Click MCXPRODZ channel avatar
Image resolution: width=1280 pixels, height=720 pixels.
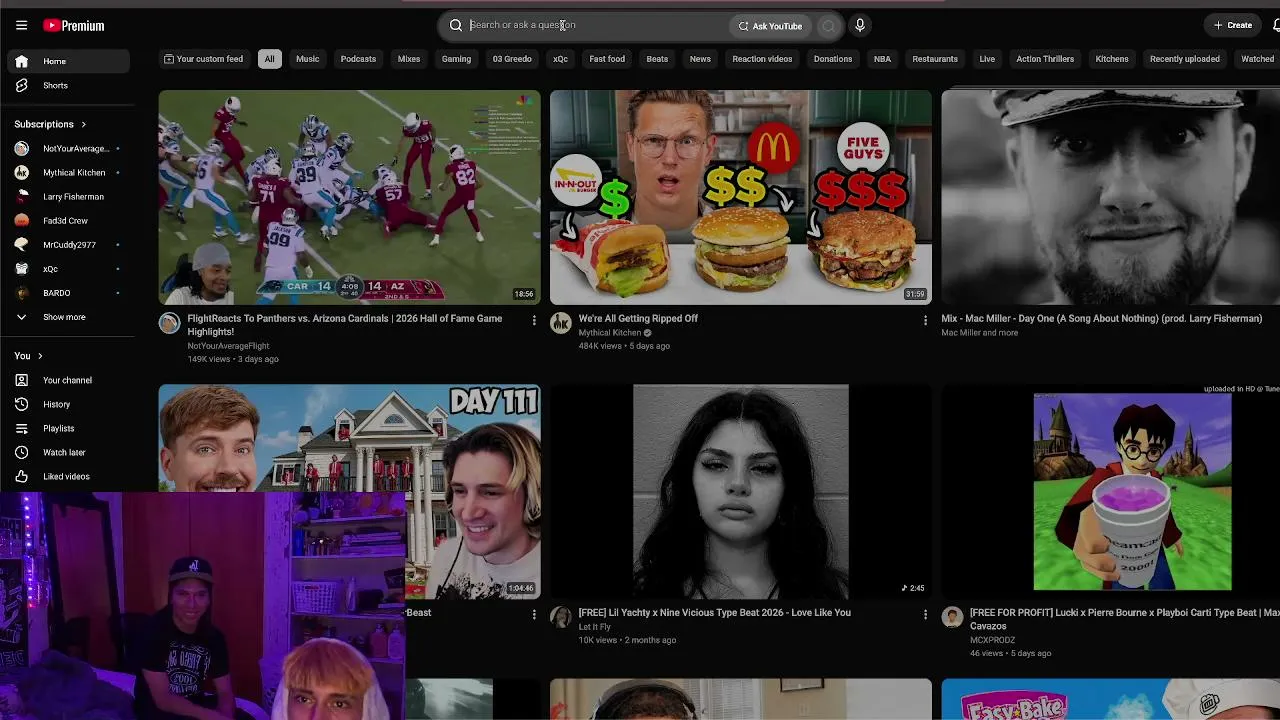952,617
